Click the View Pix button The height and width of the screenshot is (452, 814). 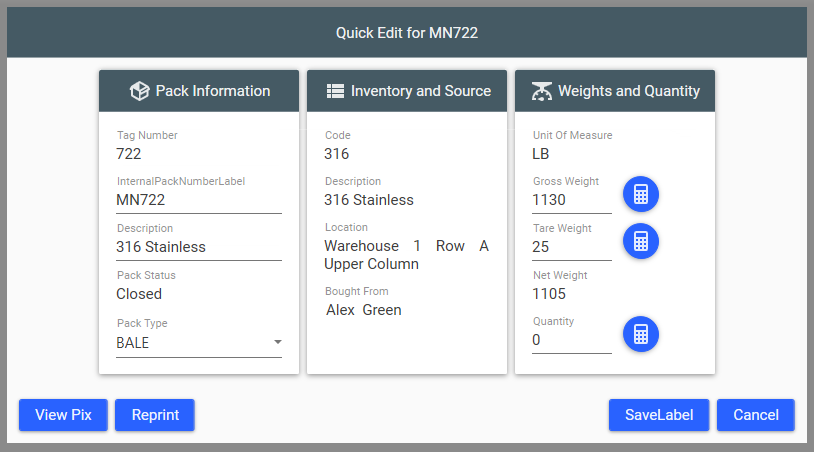(x=63, y=415)
